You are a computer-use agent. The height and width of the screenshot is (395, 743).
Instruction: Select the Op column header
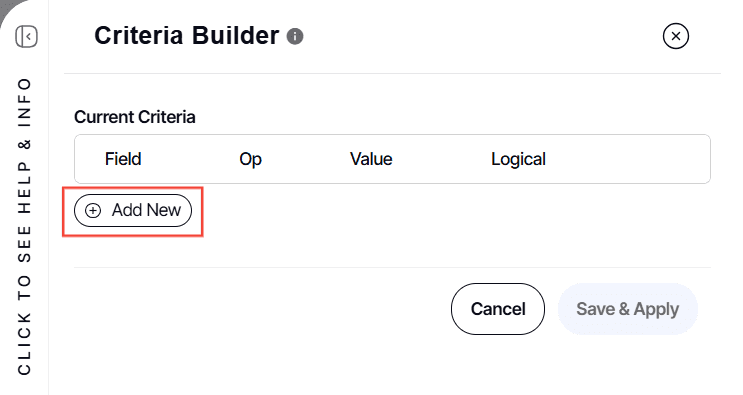[250, 159]
